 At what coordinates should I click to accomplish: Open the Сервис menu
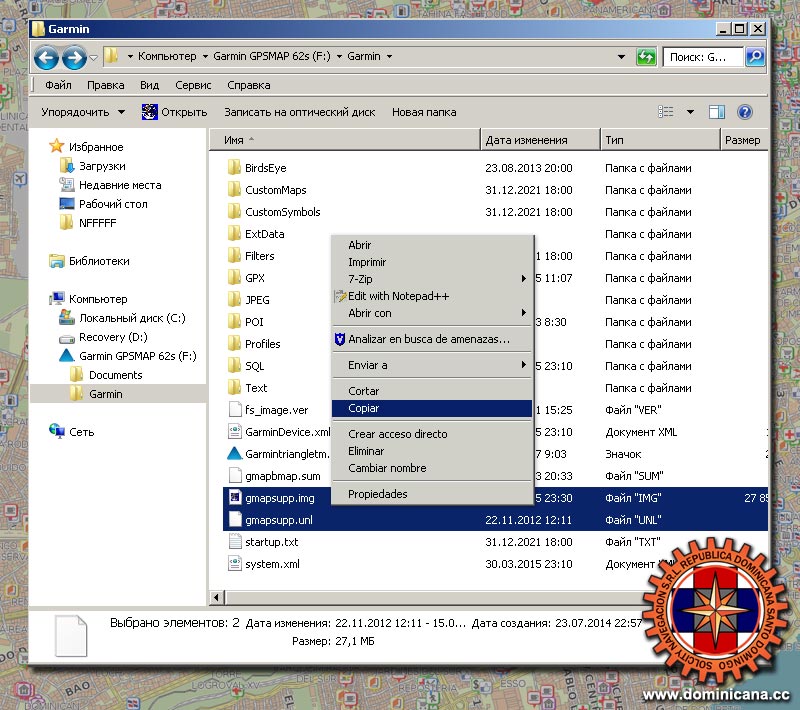(x=192, y=85)
